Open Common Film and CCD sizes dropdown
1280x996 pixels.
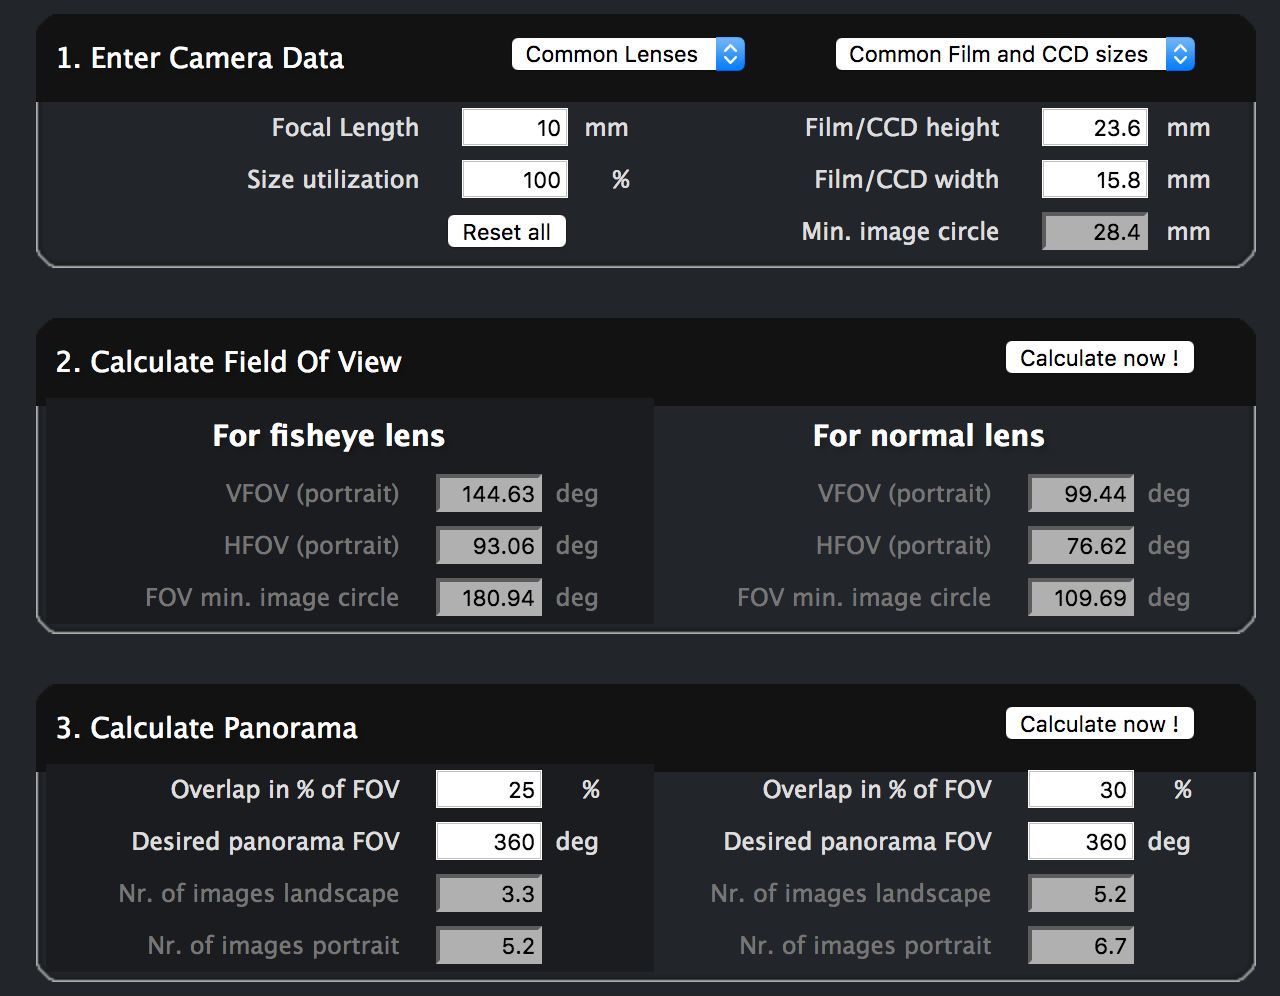1015,54
